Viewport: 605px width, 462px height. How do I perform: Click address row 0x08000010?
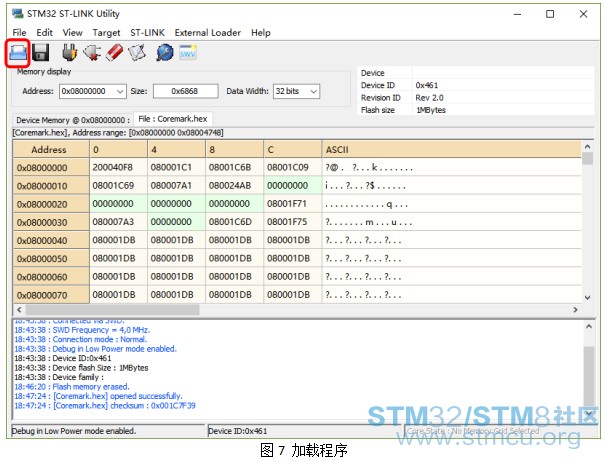tap(51, 186)
